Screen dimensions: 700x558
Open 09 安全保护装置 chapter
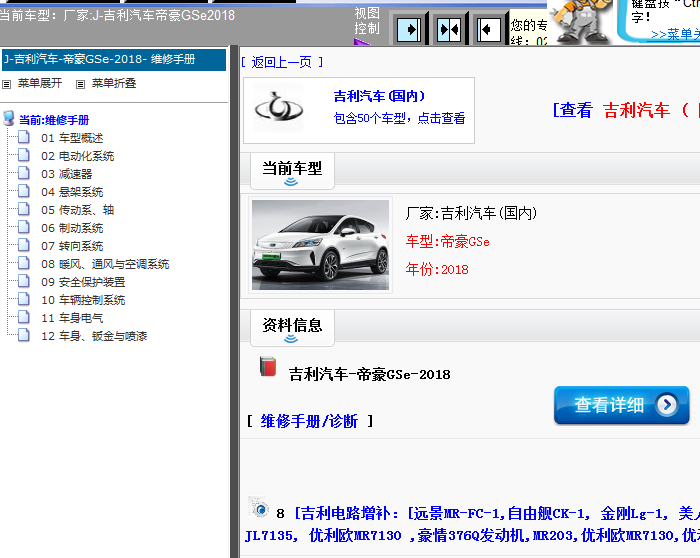(83, 282)
